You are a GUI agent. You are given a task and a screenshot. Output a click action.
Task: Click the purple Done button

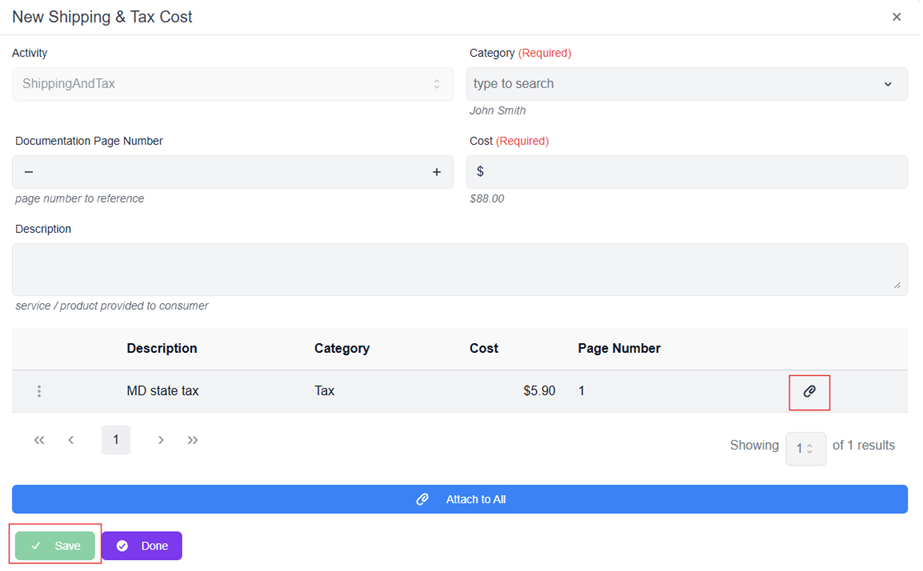(x=142, y=546)
